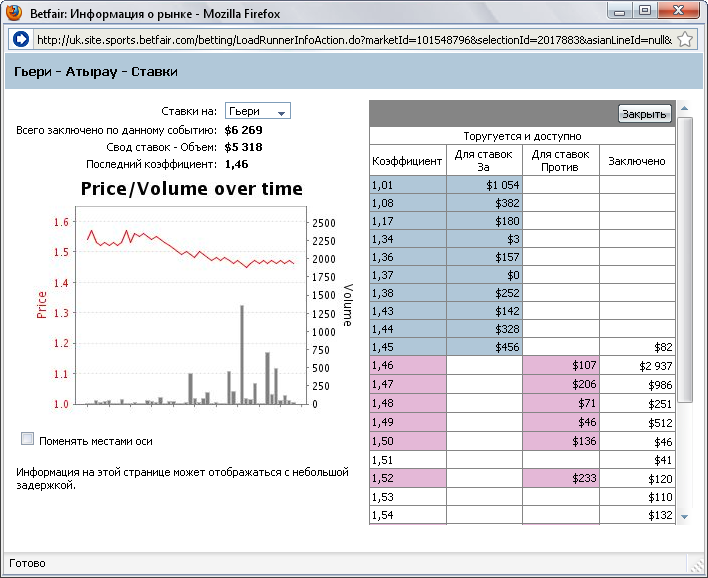
Task: Click the 1,37 coefficient cell
Action: [x=408, y=275]
